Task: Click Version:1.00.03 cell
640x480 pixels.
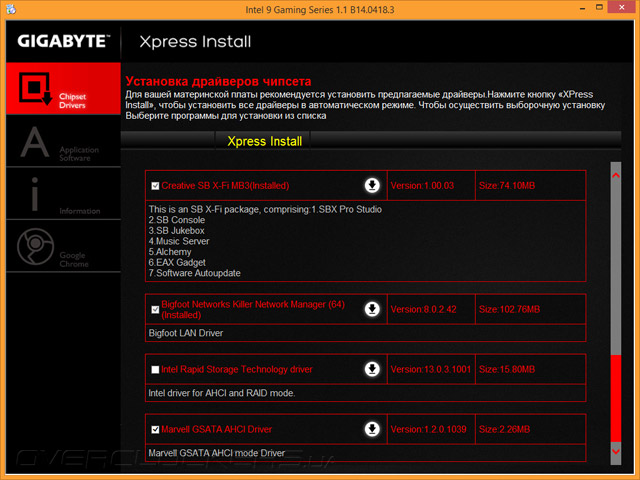Action: pos(431,186)
